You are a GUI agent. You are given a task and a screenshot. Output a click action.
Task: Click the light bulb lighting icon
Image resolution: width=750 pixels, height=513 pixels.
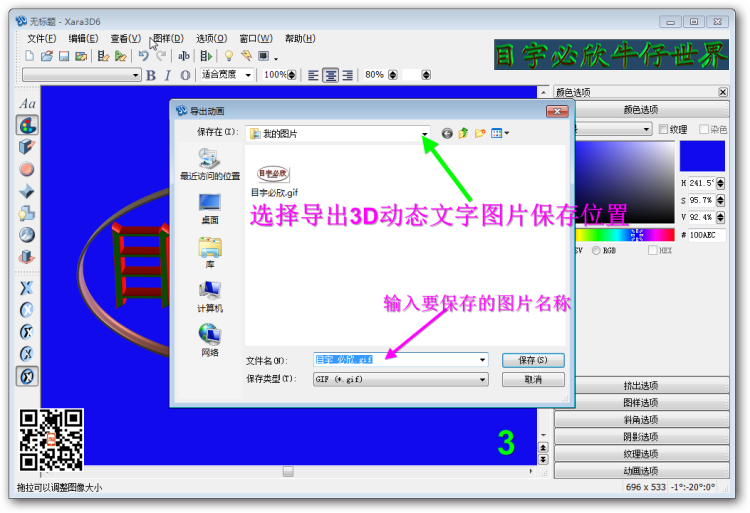(229, 56)
